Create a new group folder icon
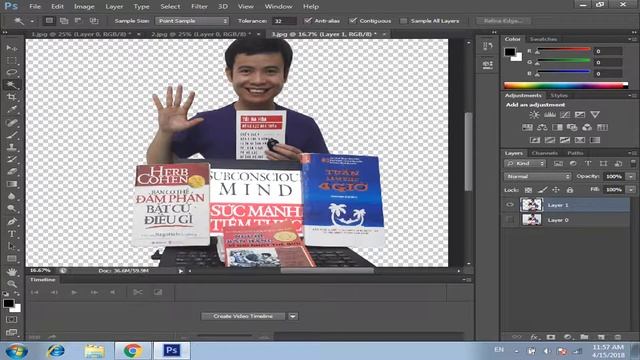The height and width of the screenshot is (360, 640). tap(584, 337)
